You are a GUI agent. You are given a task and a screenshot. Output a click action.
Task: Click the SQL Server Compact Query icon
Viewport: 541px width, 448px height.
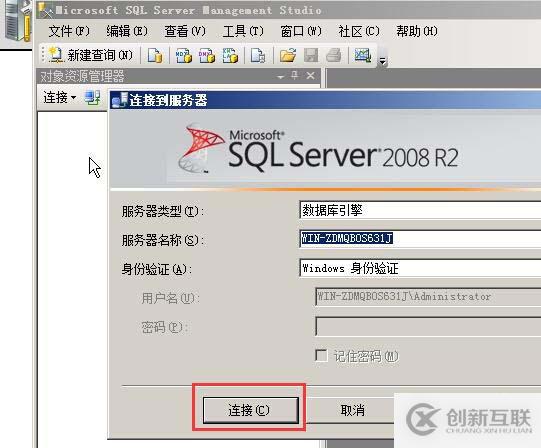[x=258, y=55]
